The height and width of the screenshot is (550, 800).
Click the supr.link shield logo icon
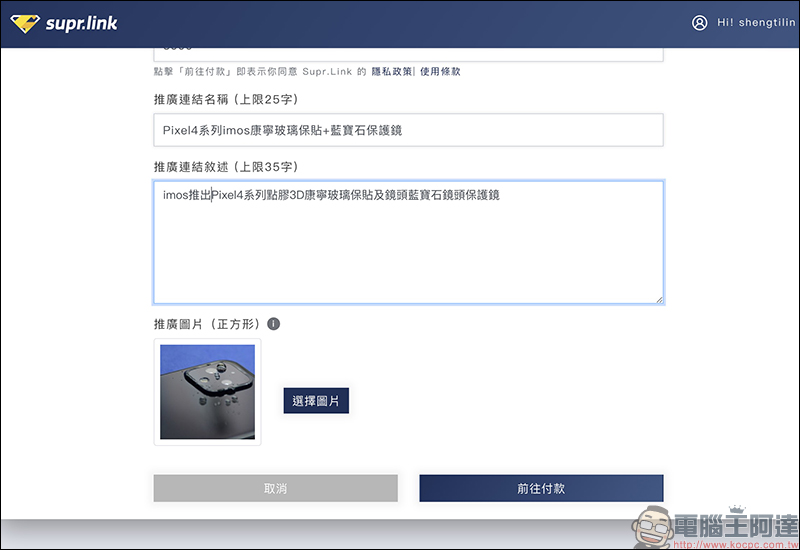tap(25, 23)
